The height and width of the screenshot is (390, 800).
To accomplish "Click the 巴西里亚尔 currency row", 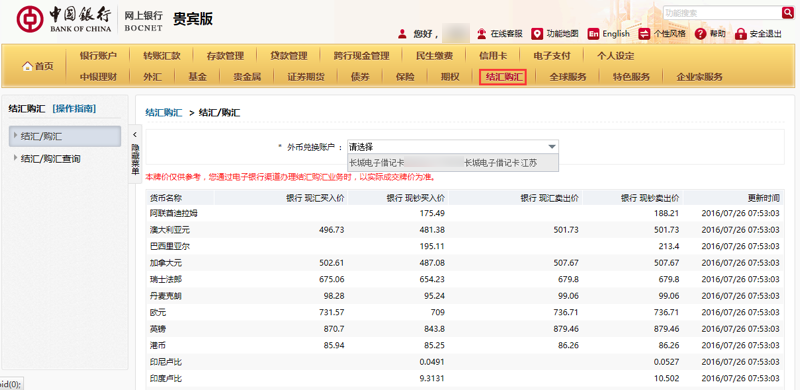I will tap(465, 246).
